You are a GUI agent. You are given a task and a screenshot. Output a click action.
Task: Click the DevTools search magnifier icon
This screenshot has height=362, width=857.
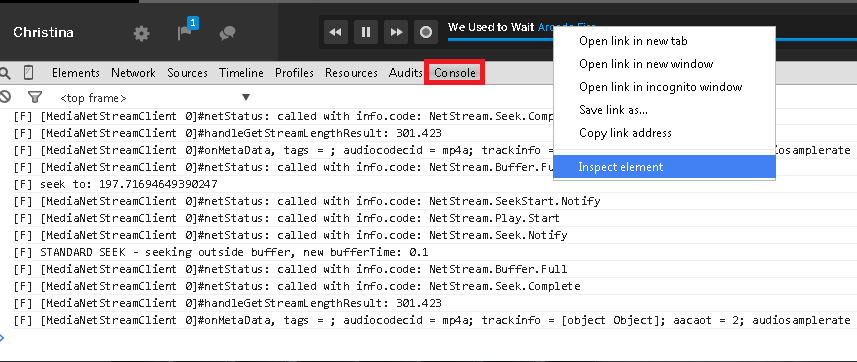pos(5,73)
